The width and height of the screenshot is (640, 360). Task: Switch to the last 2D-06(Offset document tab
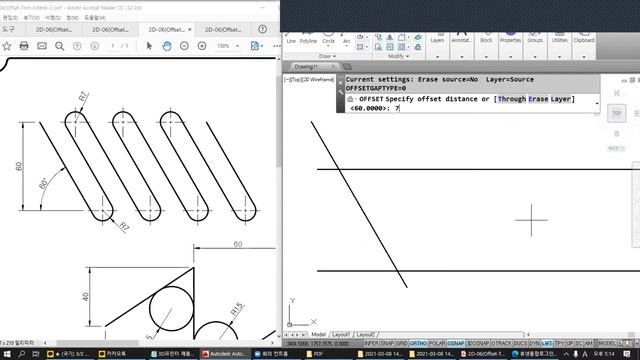click(x=223, y=29)
